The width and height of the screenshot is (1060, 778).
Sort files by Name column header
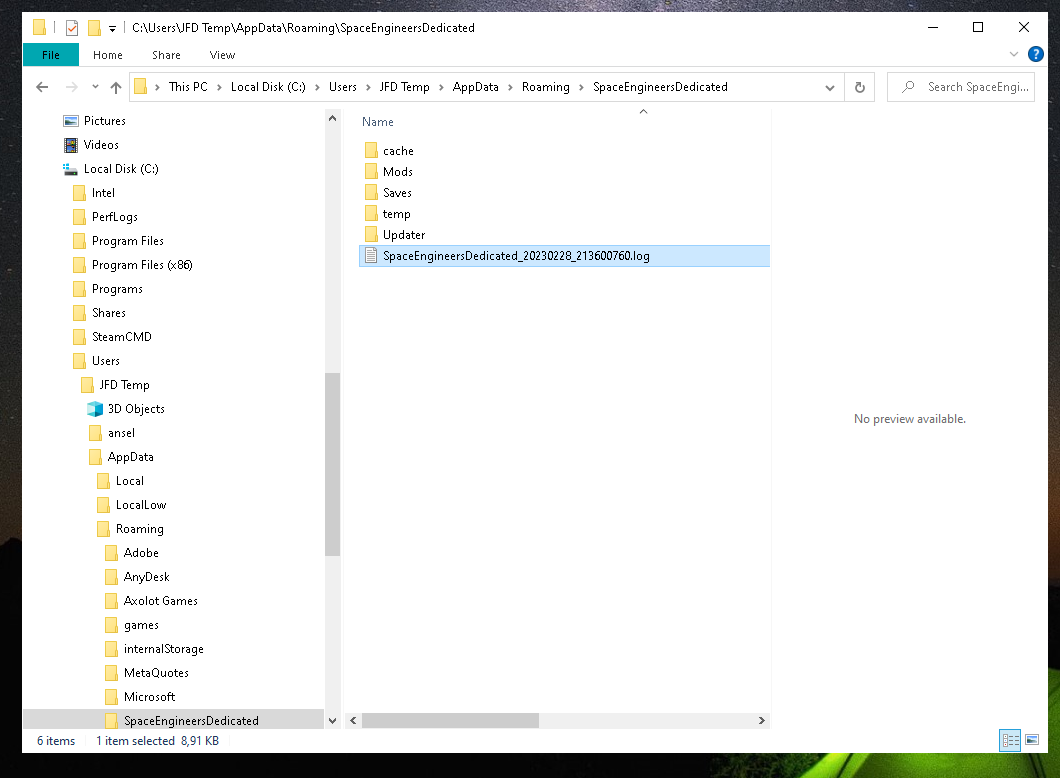pyautogui.click(x=378, y=122)
